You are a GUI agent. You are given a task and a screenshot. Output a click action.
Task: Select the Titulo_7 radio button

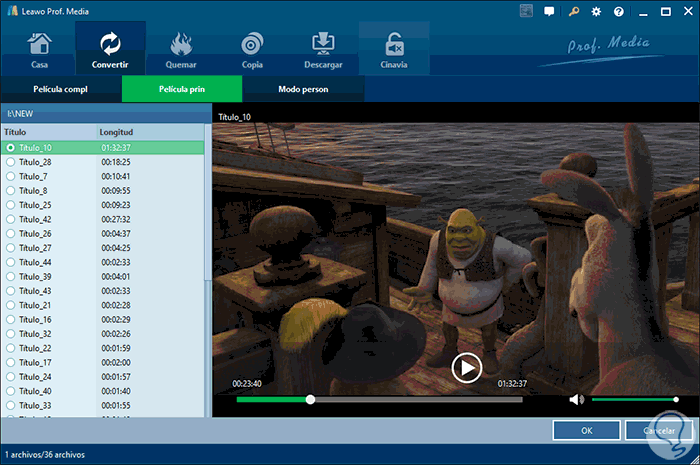point(10,176)
